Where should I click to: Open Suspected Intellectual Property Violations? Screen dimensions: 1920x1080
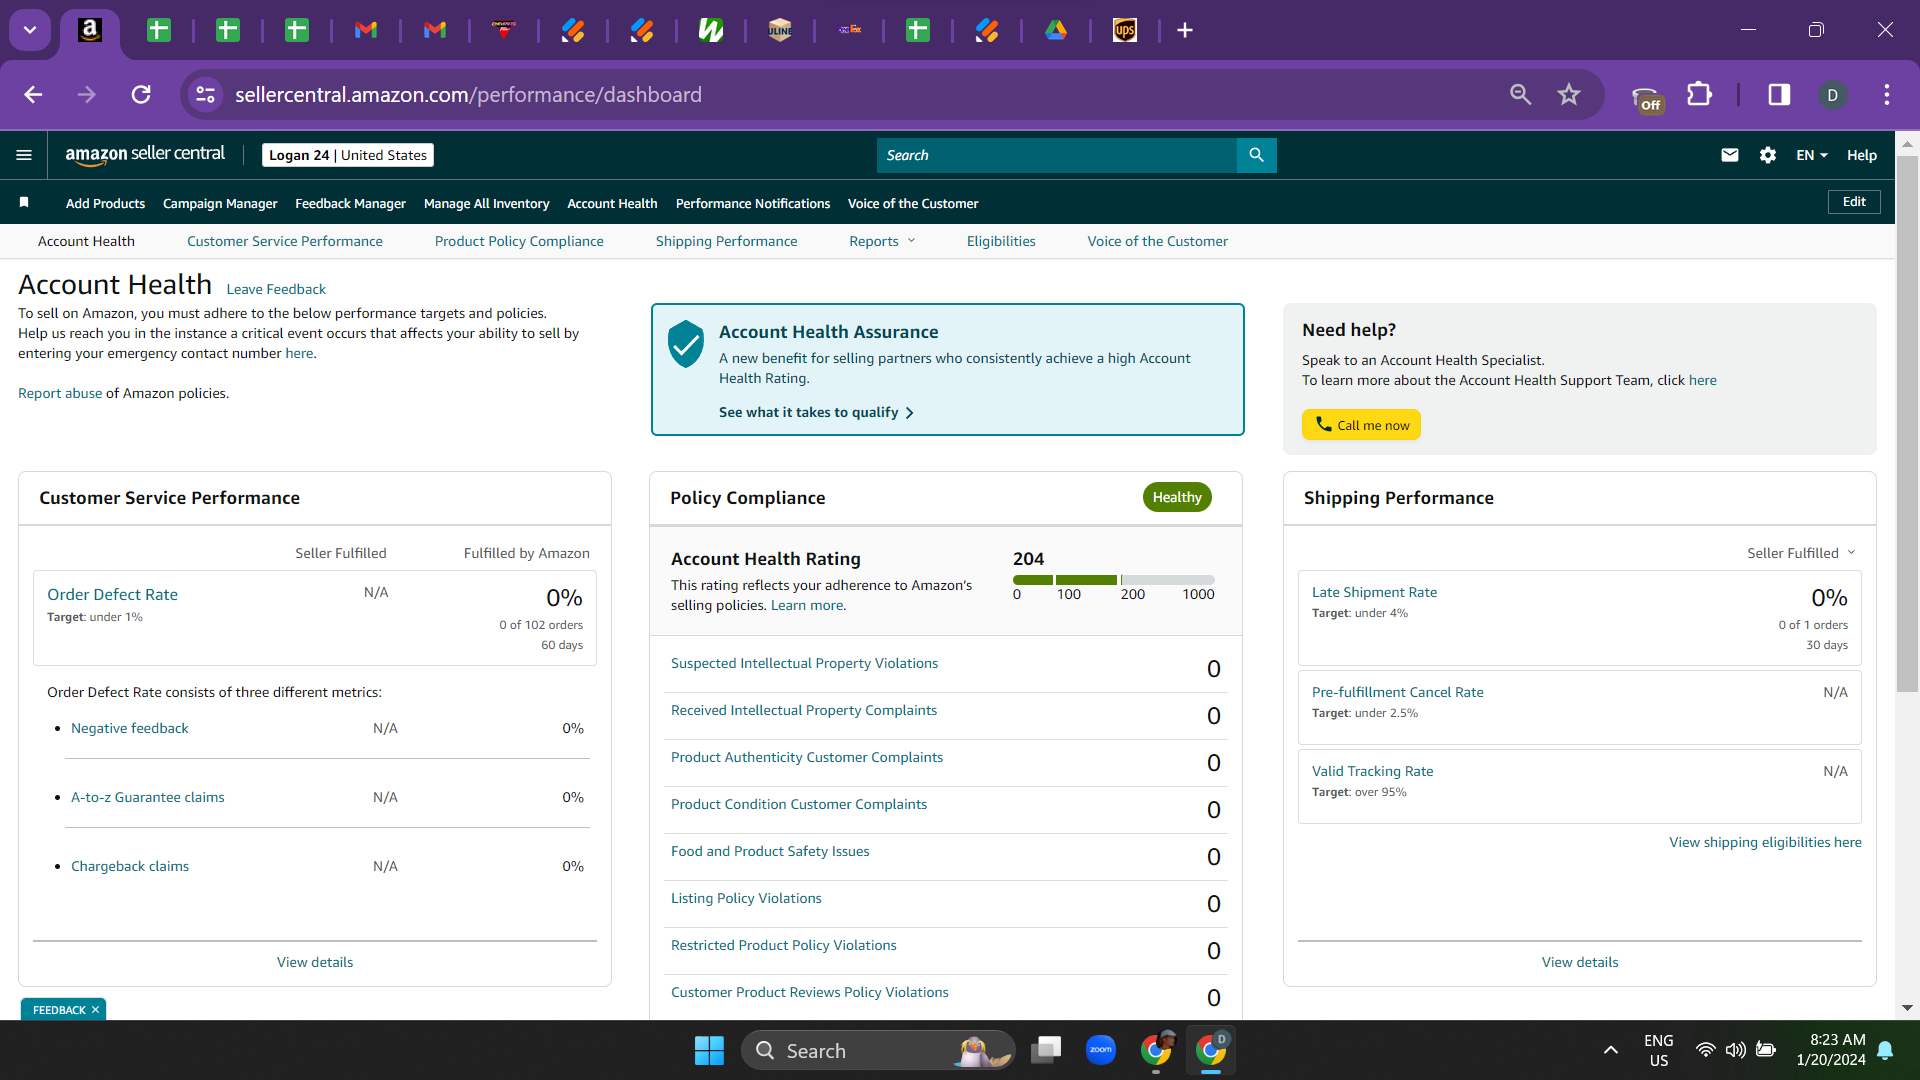pos(804,663)
